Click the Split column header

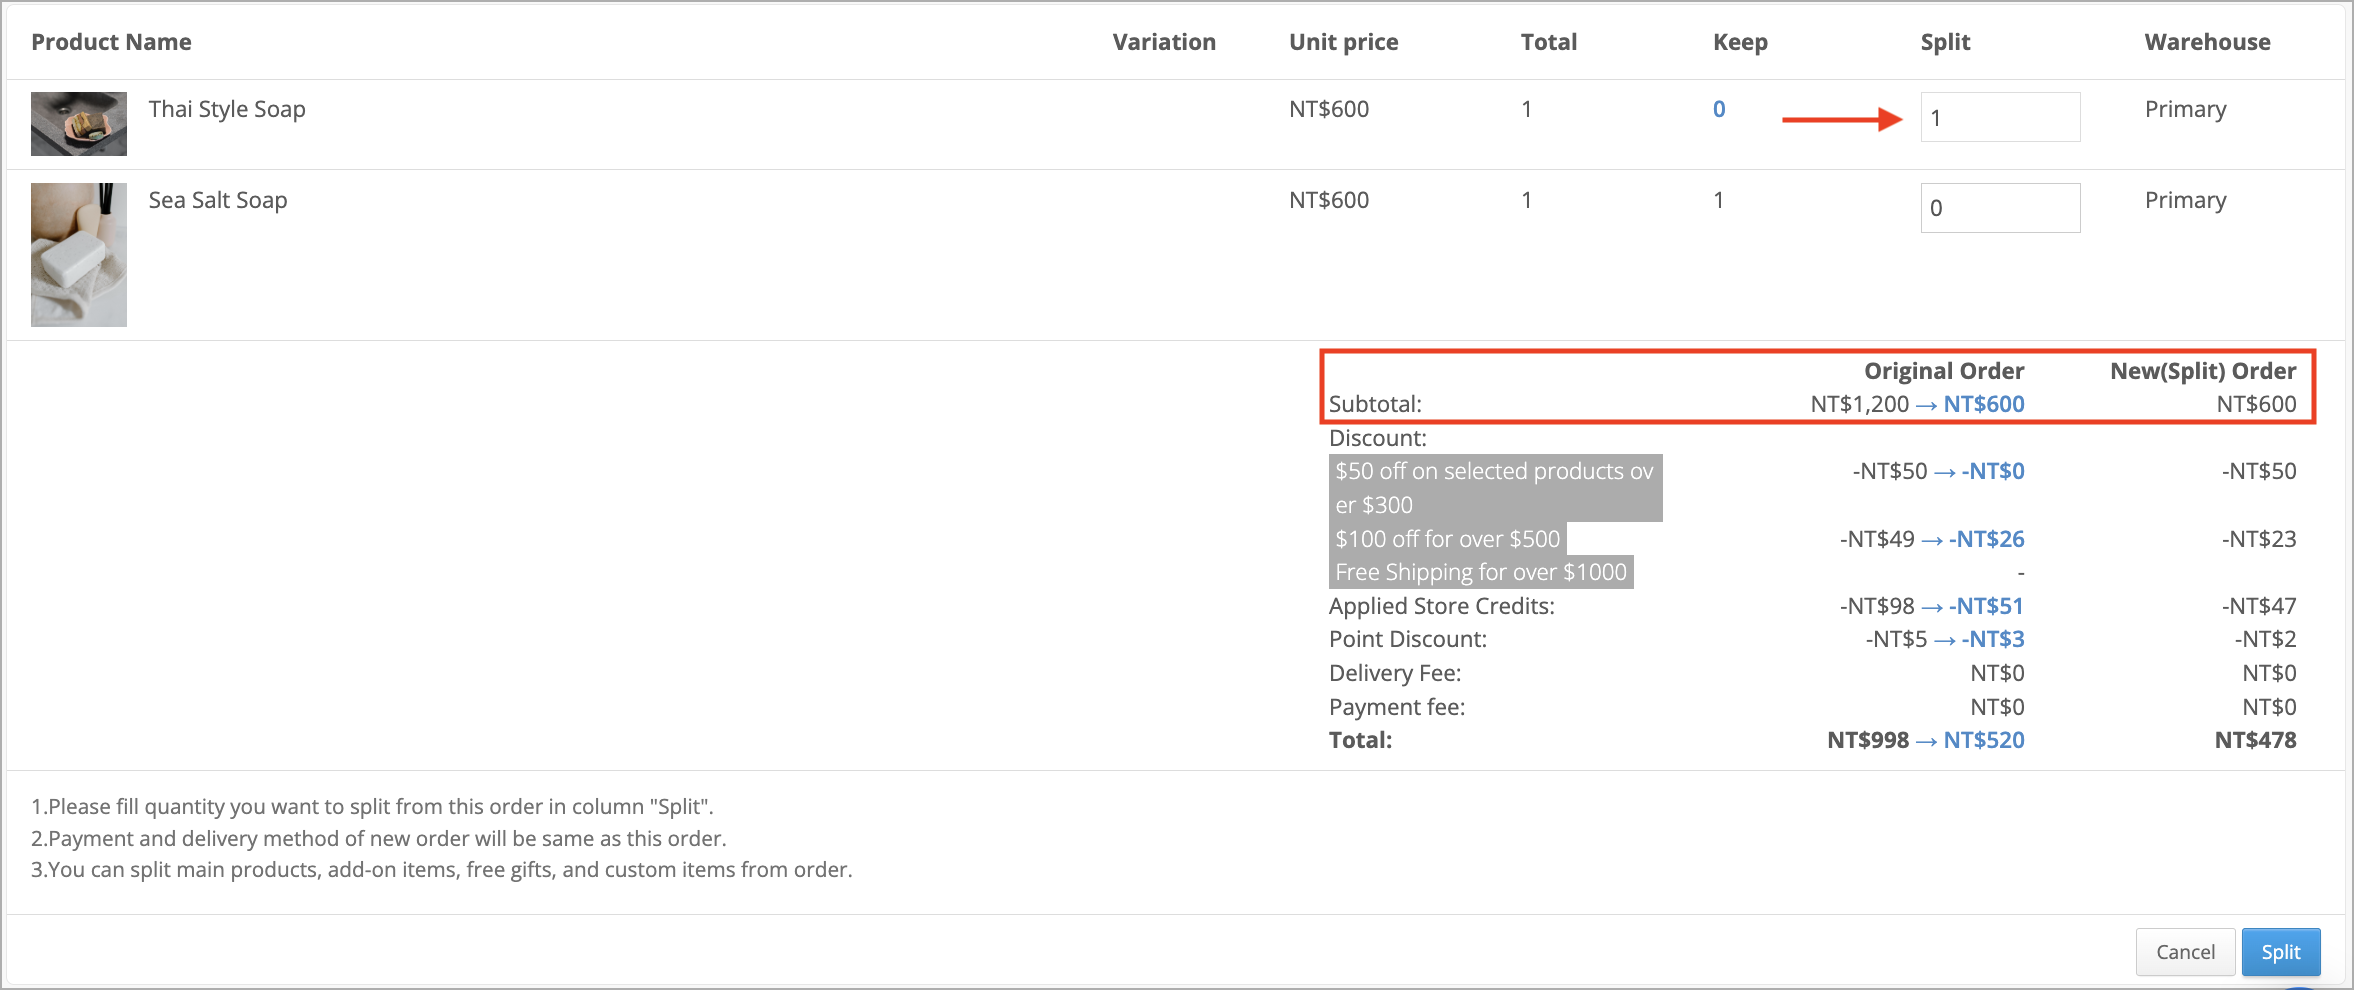1945,42
